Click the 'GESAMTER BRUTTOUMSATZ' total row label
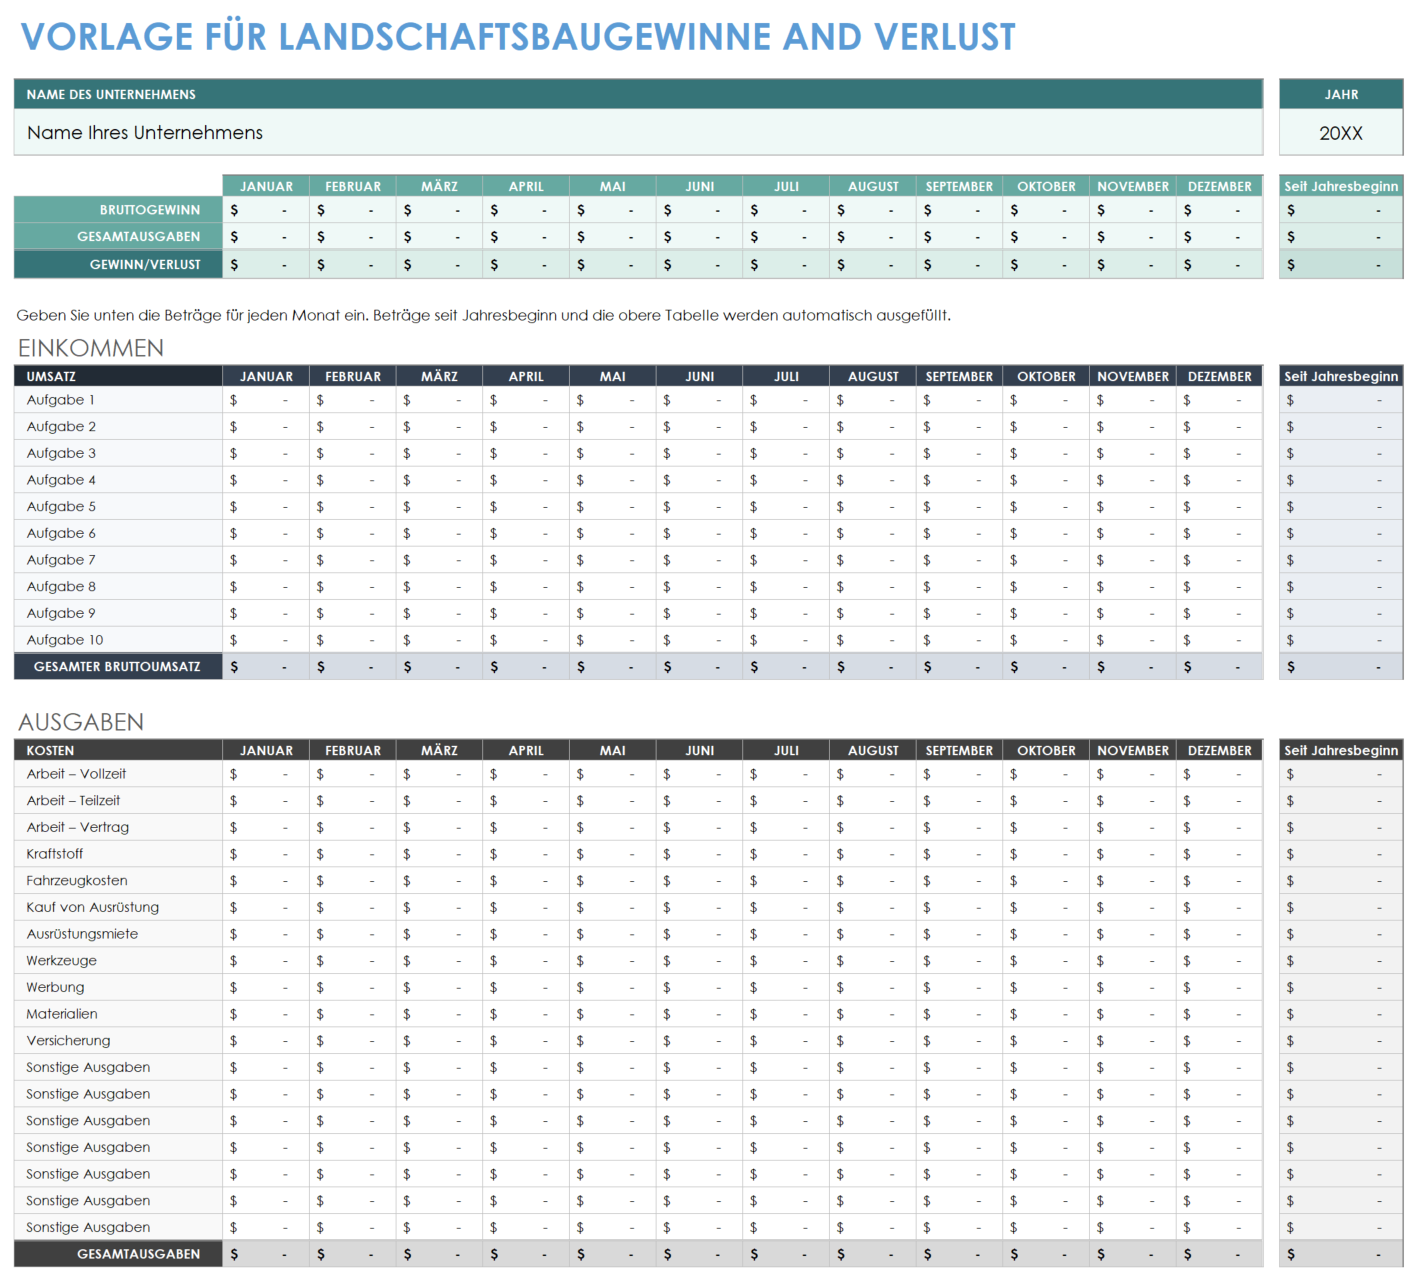Image resolution: width=1421 pixels, height=1288 pixels. [x=118, y=666]
